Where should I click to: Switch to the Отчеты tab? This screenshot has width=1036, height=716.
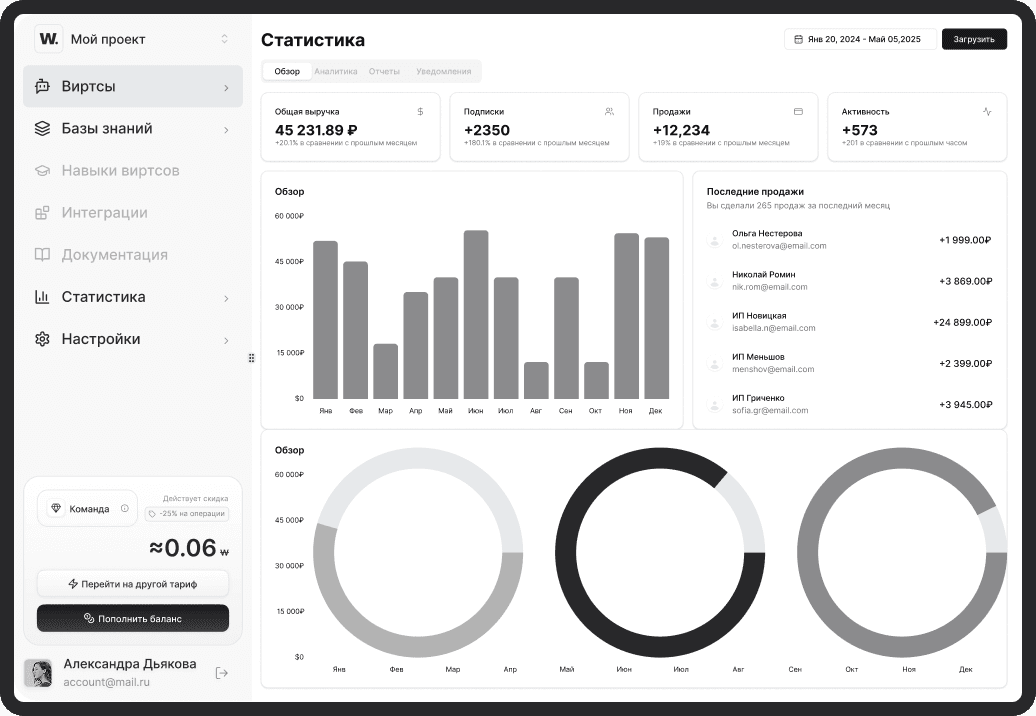click(x=384, y=71)
